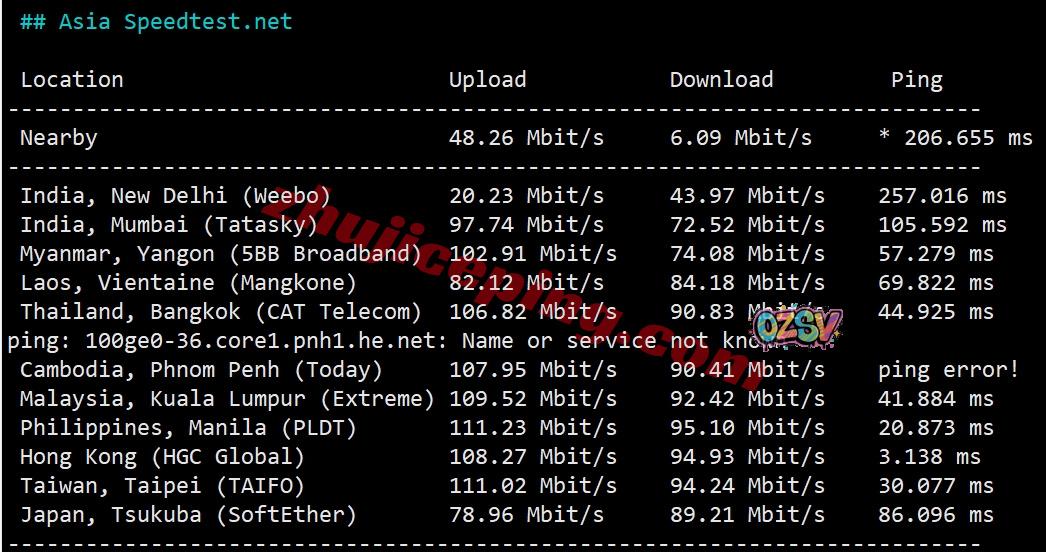1046x552 pixels.
Task: Select Laos, Vientaine (Mangkone) line
Action: pyautogui.click(x=188, y=283)
